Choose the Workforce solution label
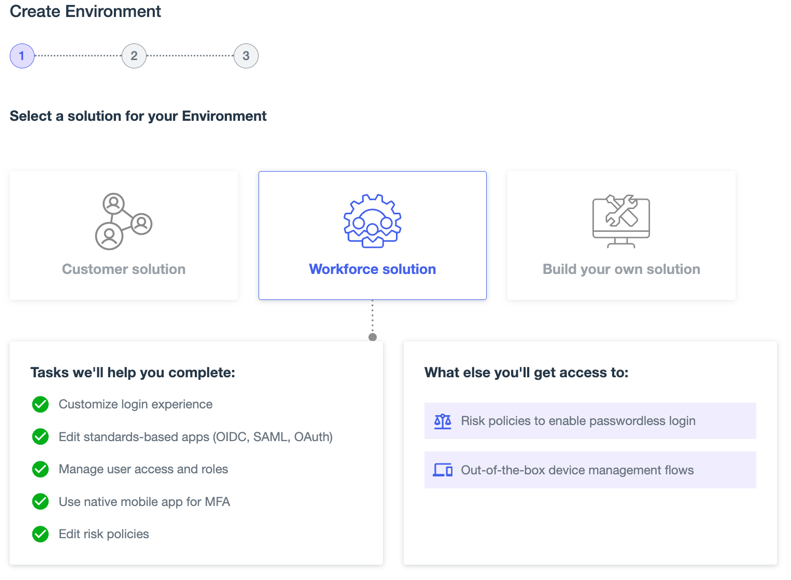 [372, 269]
